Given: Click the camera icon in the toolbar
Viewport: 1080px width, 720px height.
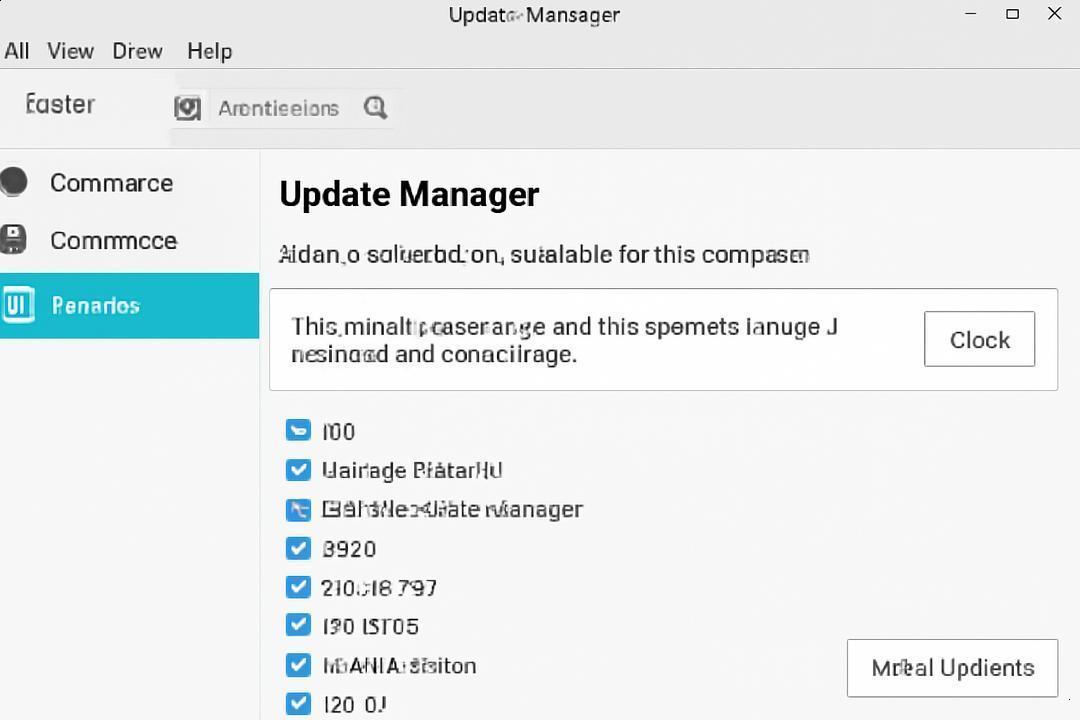Looking at the screenshot, I should click(187, 108).
